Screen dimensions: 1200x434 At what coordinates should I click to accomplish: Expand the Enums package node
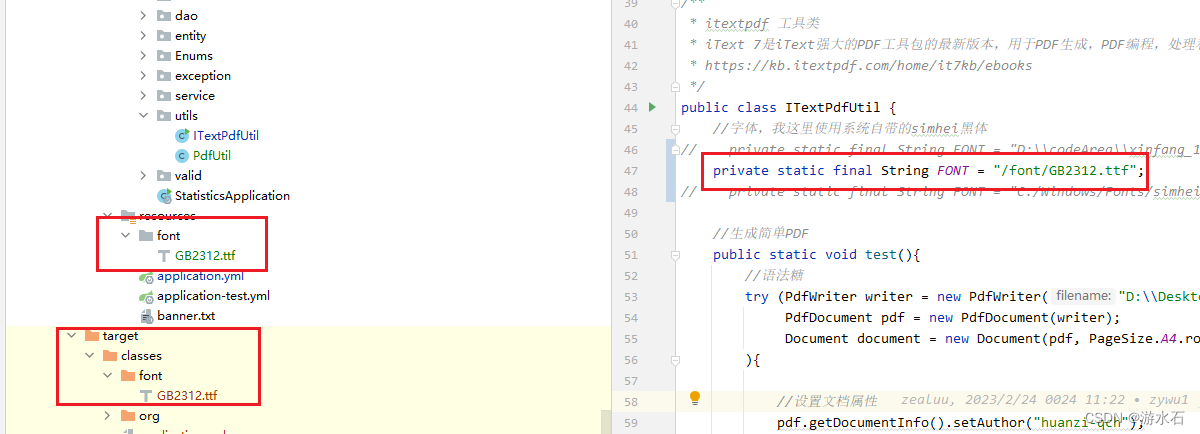[x=143, y=56]
